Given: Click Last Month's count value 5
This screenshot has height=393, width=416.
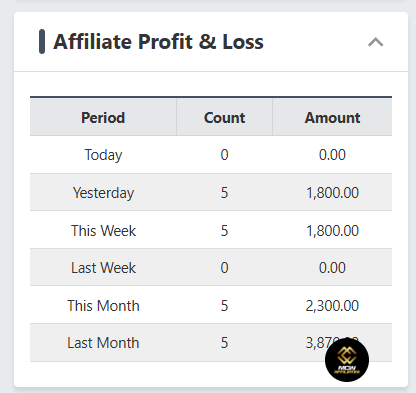Looking at the screenshot, I should click(x=224, y=343).
